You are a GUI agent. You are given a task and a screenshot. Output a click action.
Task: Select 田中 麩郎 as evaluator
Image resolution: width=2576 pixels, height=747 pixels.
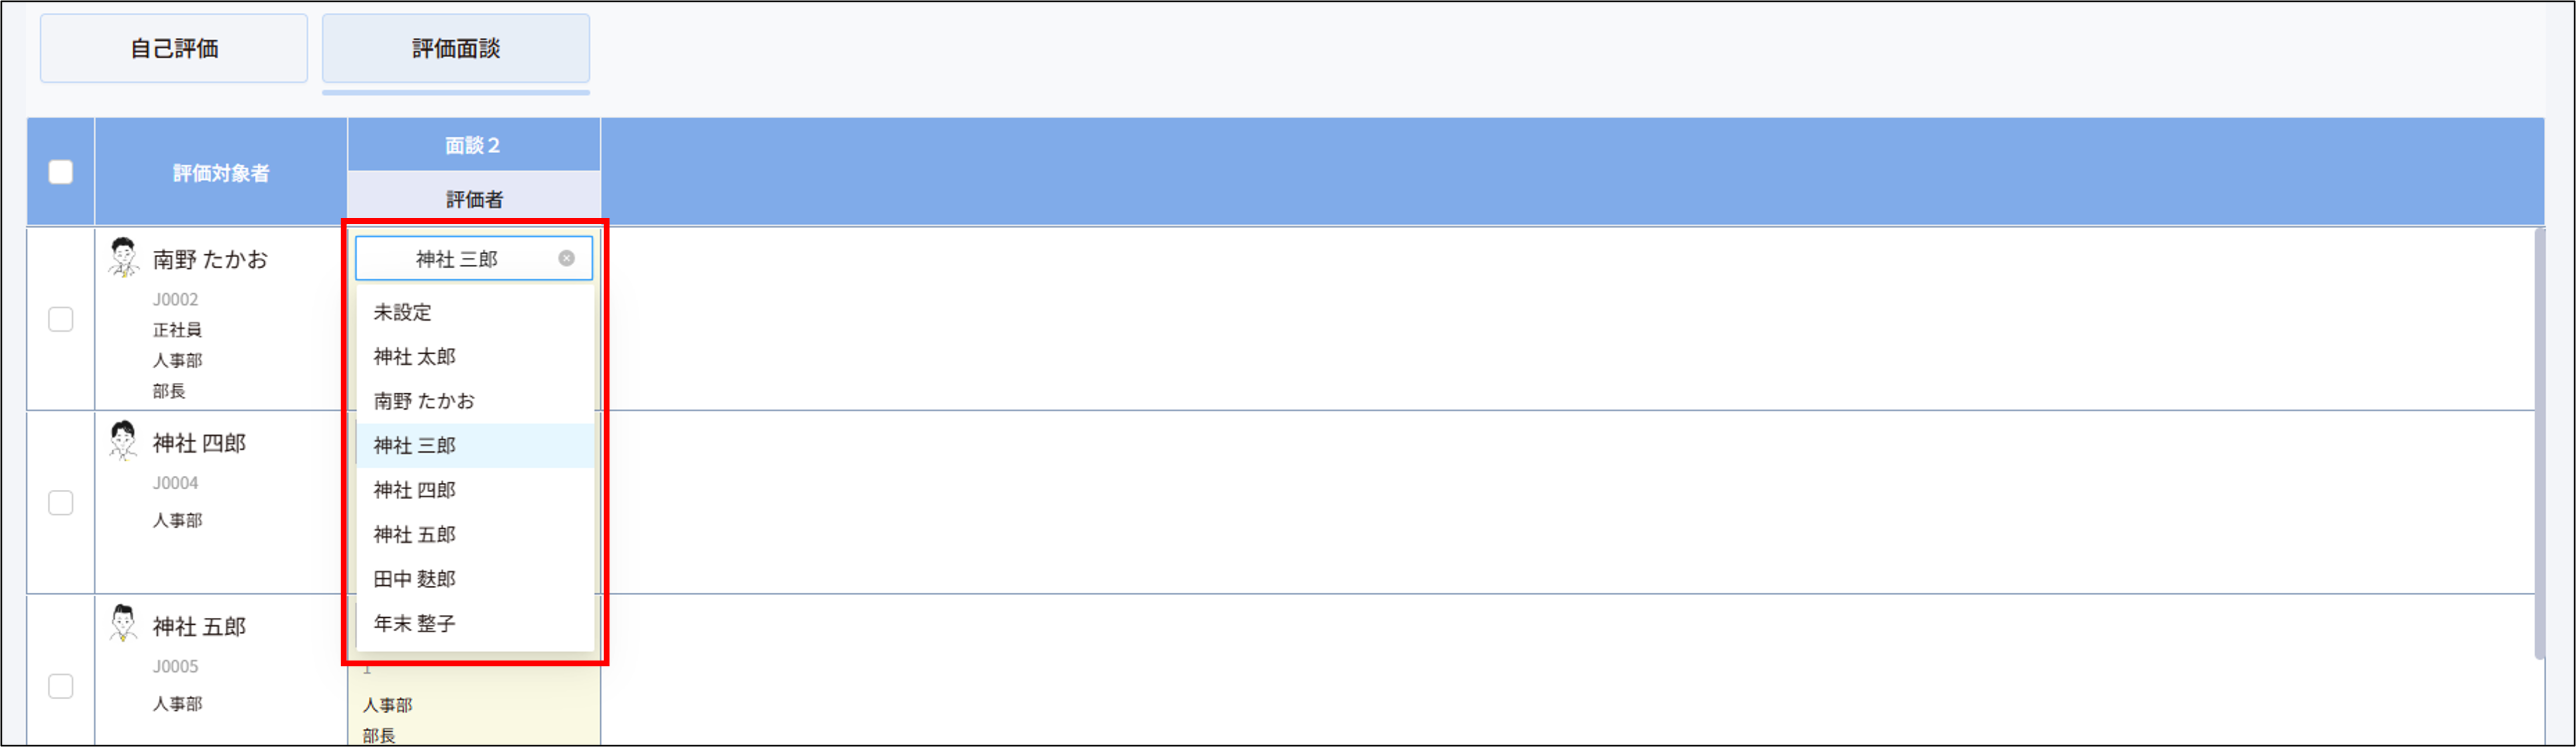click(x=415, y=579)
